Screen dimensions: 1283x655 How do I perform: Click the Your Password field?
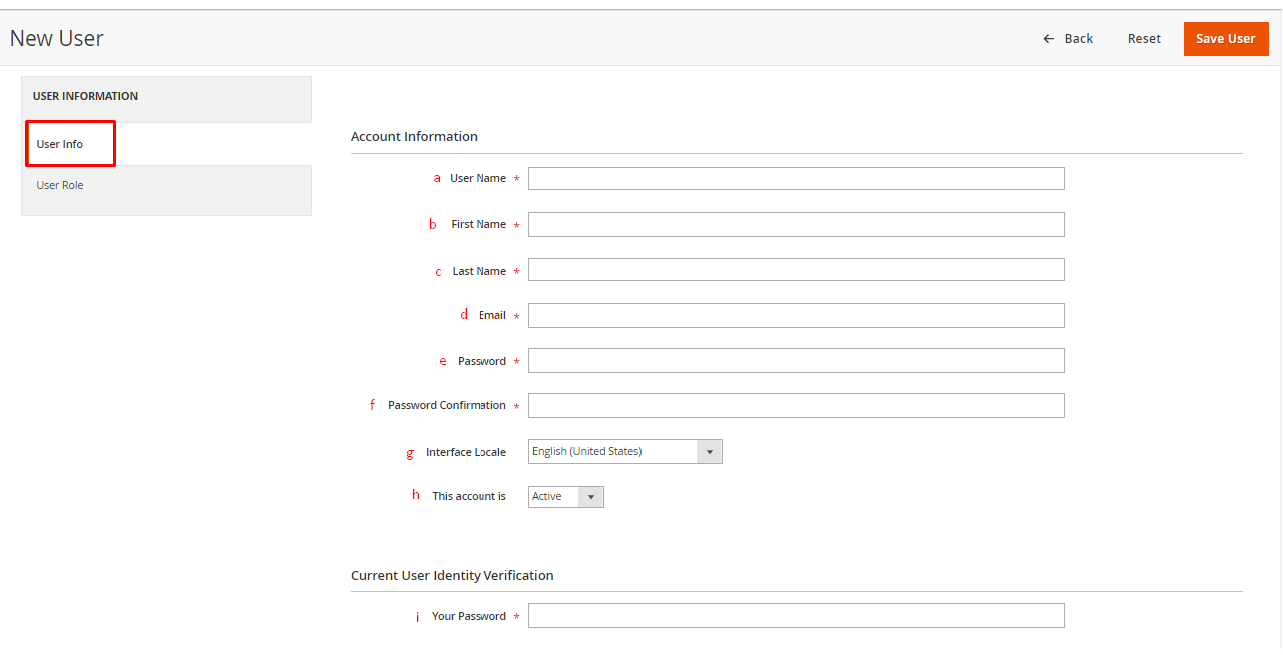796,615
